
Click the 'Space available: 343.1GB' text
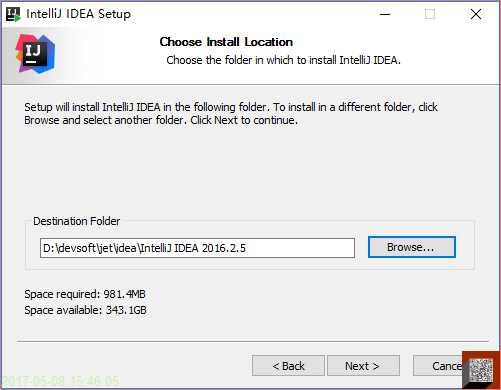click(85, 310)
